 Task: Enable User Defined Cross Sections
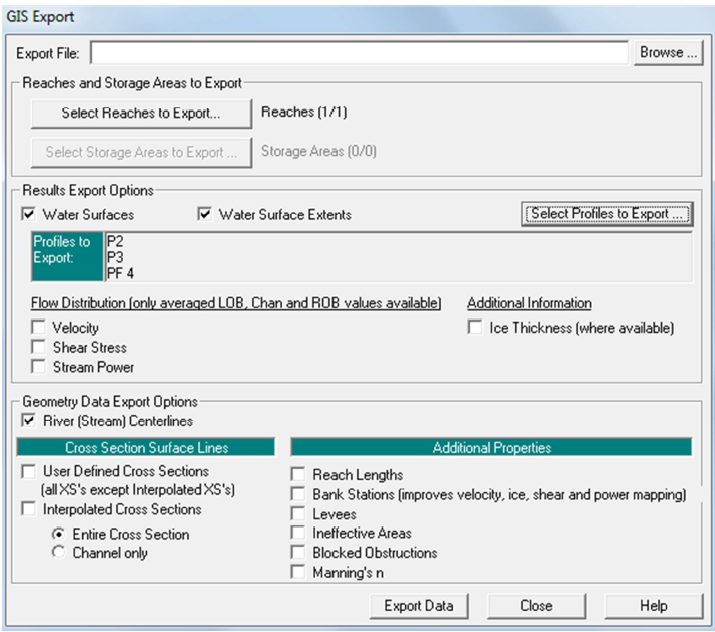click(30, 471)
